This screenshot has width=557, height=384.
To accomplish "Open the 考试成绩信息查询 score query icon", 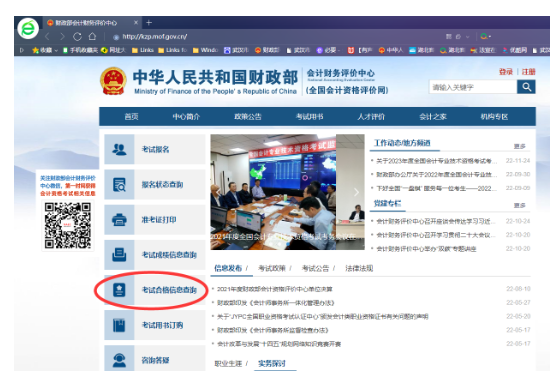I will click(x=119, y=255).
